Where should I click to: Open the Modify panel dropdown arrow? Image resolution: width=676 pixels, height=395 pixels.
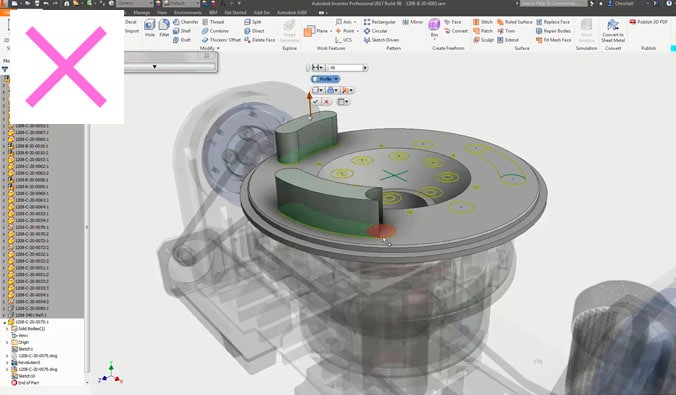218,48
